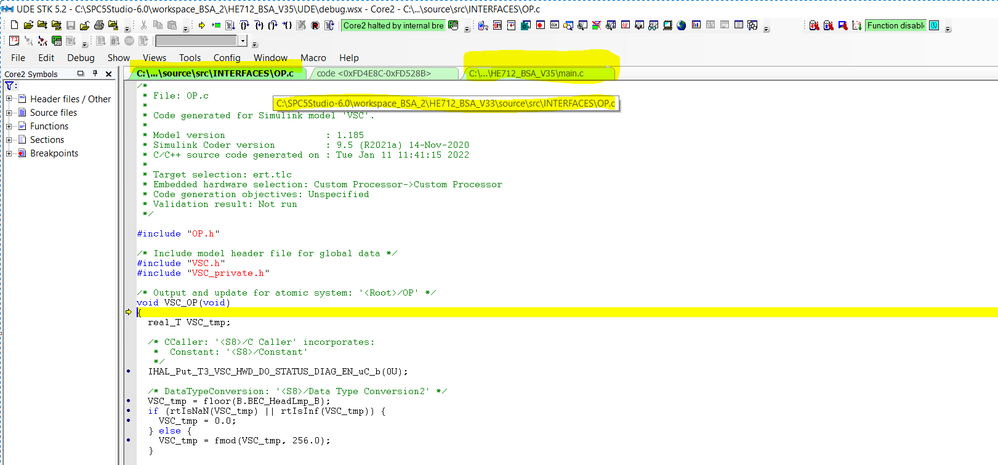Click the red R reset target icon
The width and height of the screenshot is (998, 465).
315,25
